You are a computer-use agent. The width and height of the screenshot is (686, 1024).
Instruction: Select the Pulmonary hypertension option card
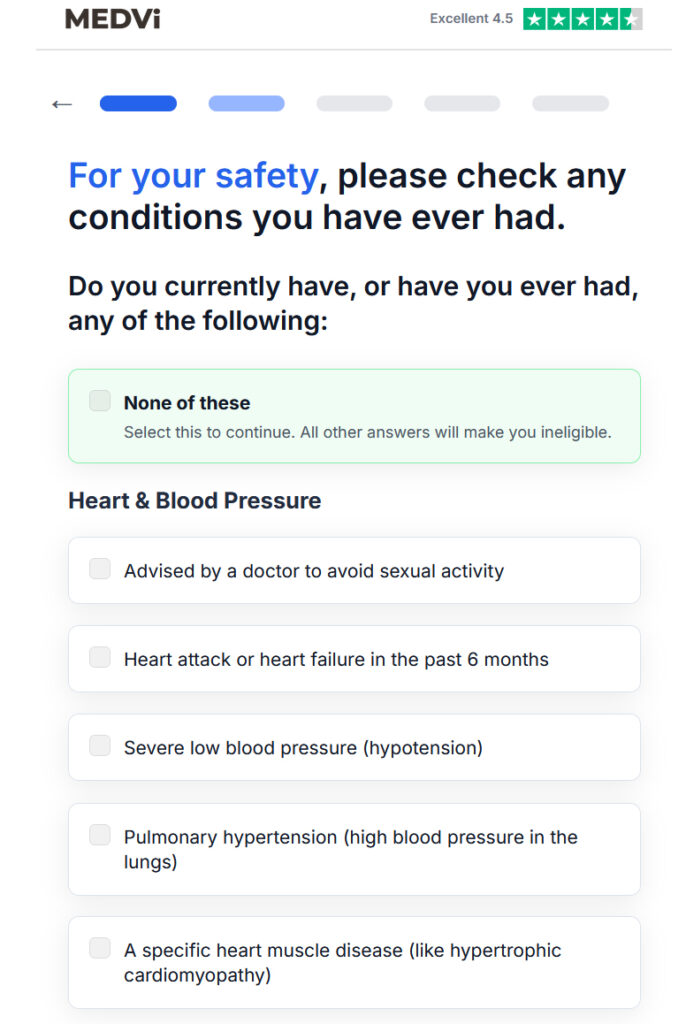pyautogui.click(x=354, y=849)
